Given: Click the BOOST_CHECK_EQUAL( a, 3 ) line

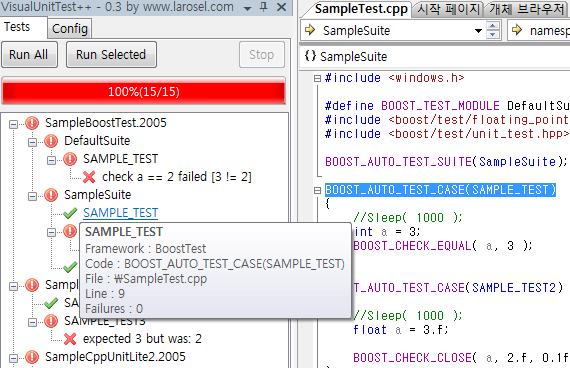Looking at the screenshot, I should tap(443, 246).
